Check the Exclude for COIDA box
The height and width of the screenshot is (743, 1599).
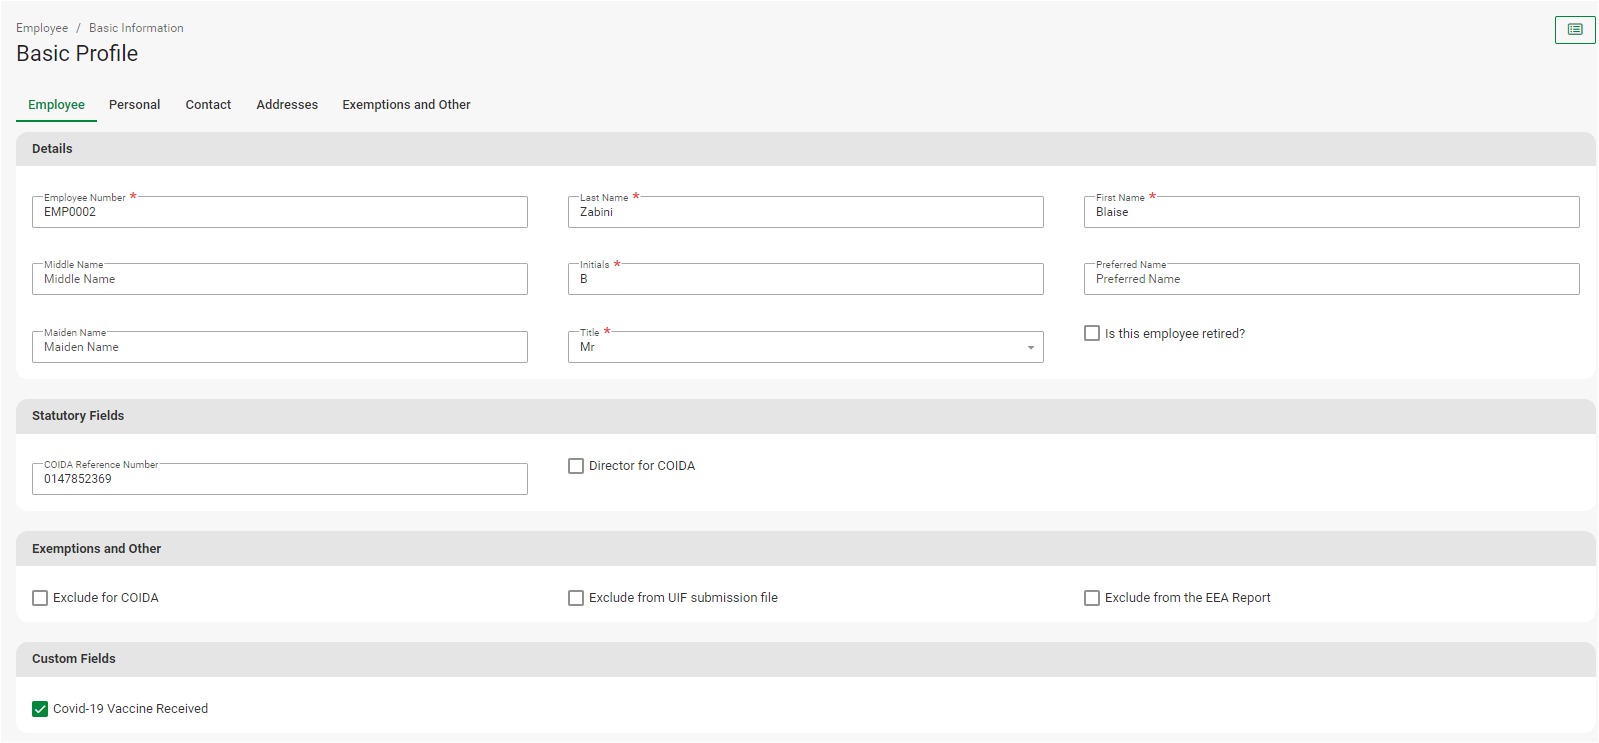click(40, 598)
